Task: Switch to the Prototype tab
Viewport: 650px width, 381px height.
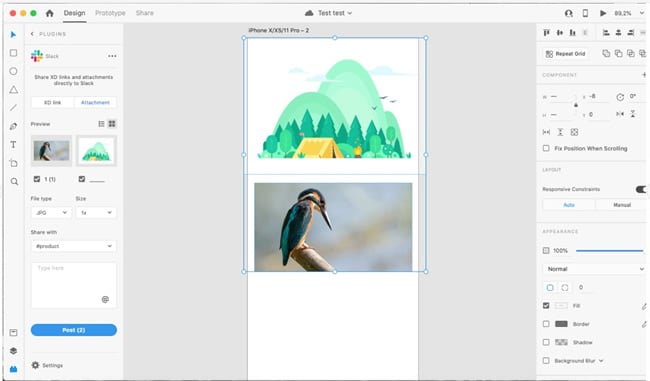Action: [x=110, y=13]
